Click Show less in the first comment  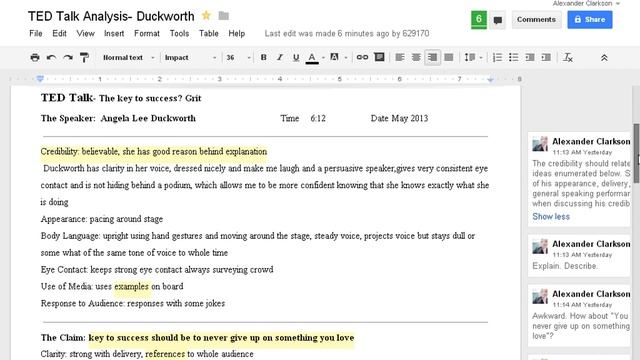551,217
